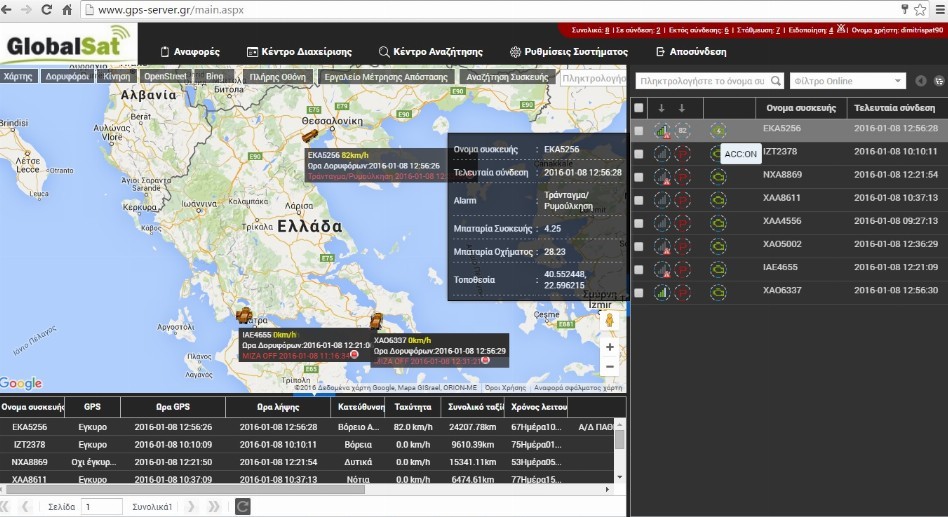Image resolution: width=948 pixels, height=517 pixels.
Task: Click the map address search field
Action: 593,78
